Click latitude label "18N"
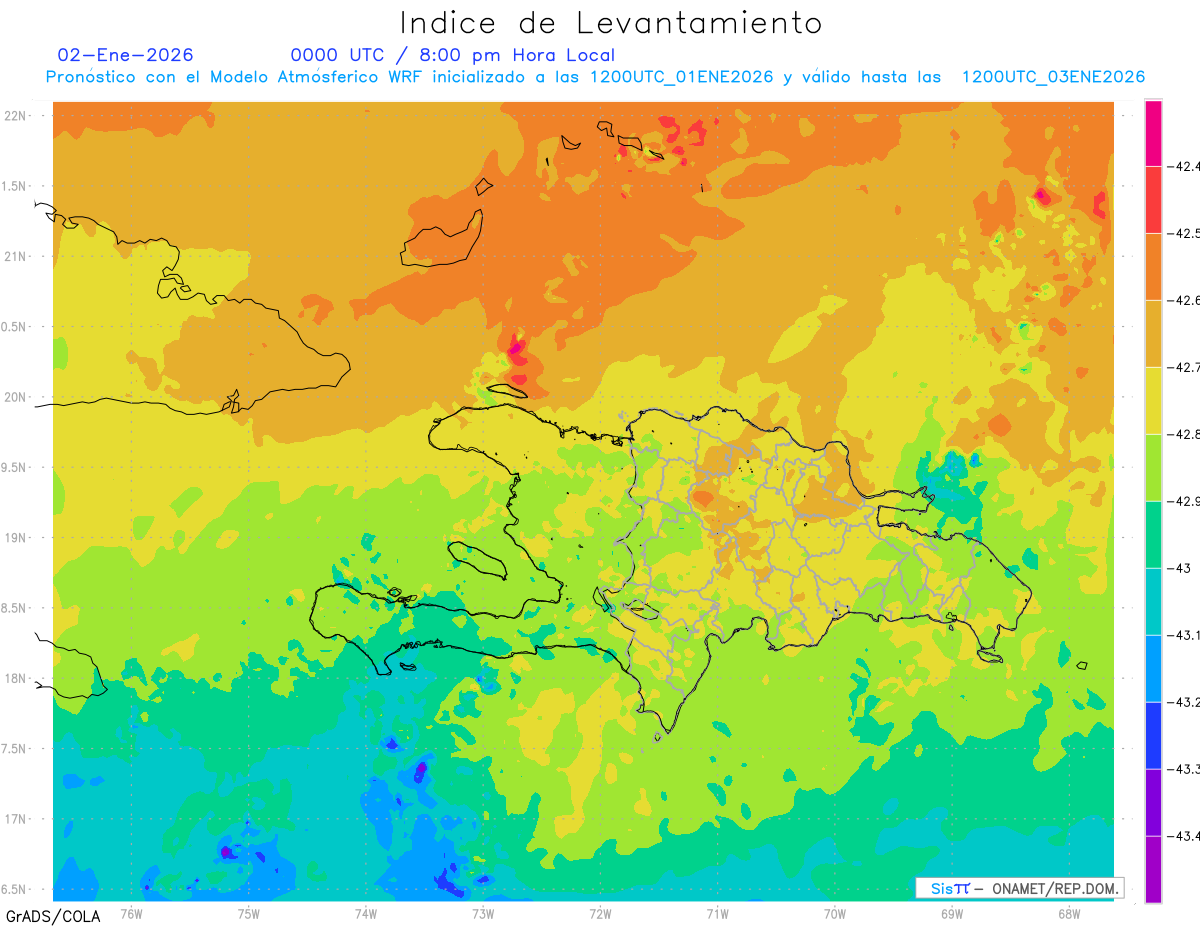Screen dimensions: 1200x927 click(x=16, y=678)
